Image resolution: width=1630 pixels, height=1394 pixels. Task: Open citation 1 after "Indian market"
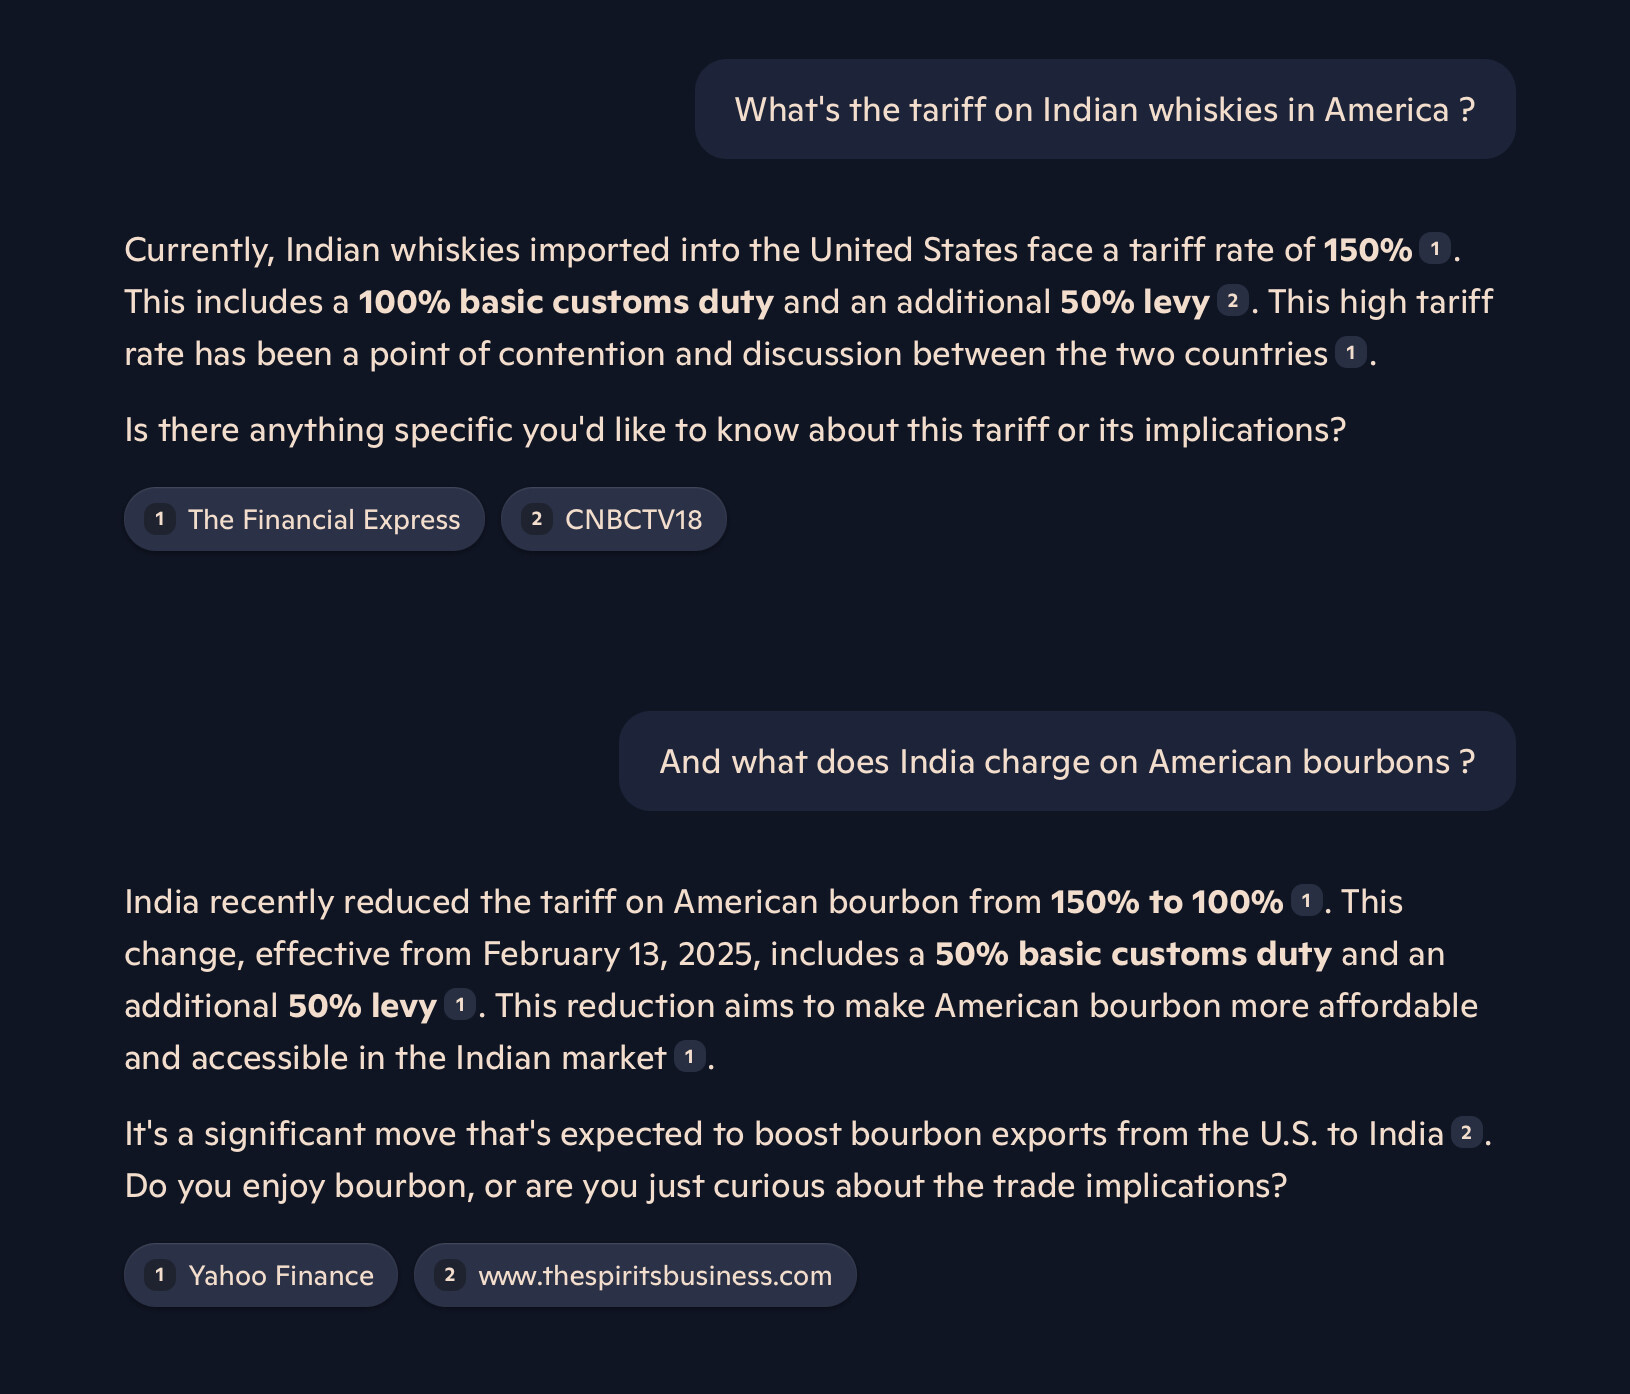click(689, 1057)
